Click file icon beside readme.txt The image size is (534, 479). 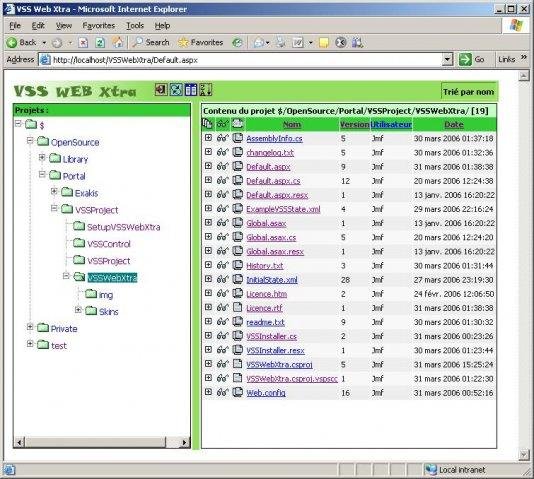[x=237, y=322]
